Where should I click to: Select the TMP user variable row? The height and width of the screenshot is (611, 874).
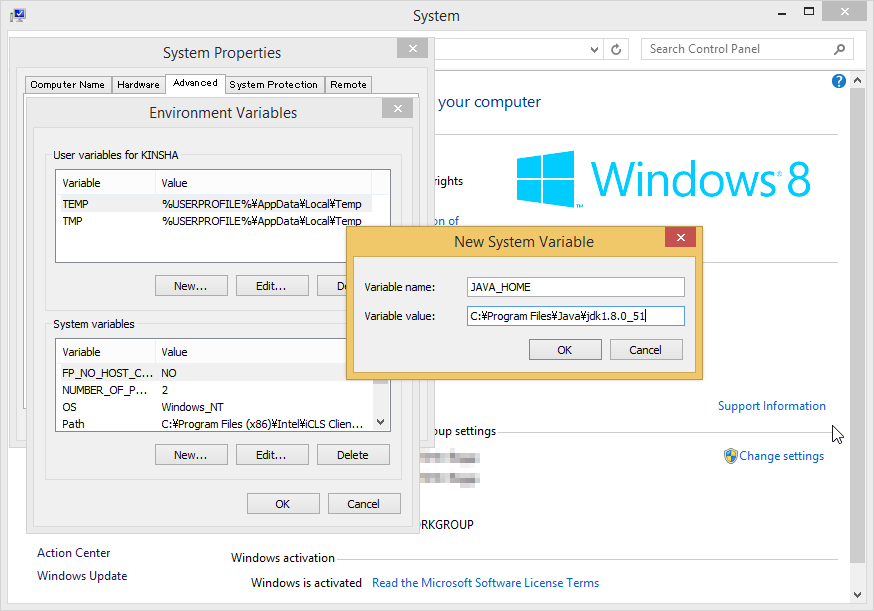(x=214, y=221)
